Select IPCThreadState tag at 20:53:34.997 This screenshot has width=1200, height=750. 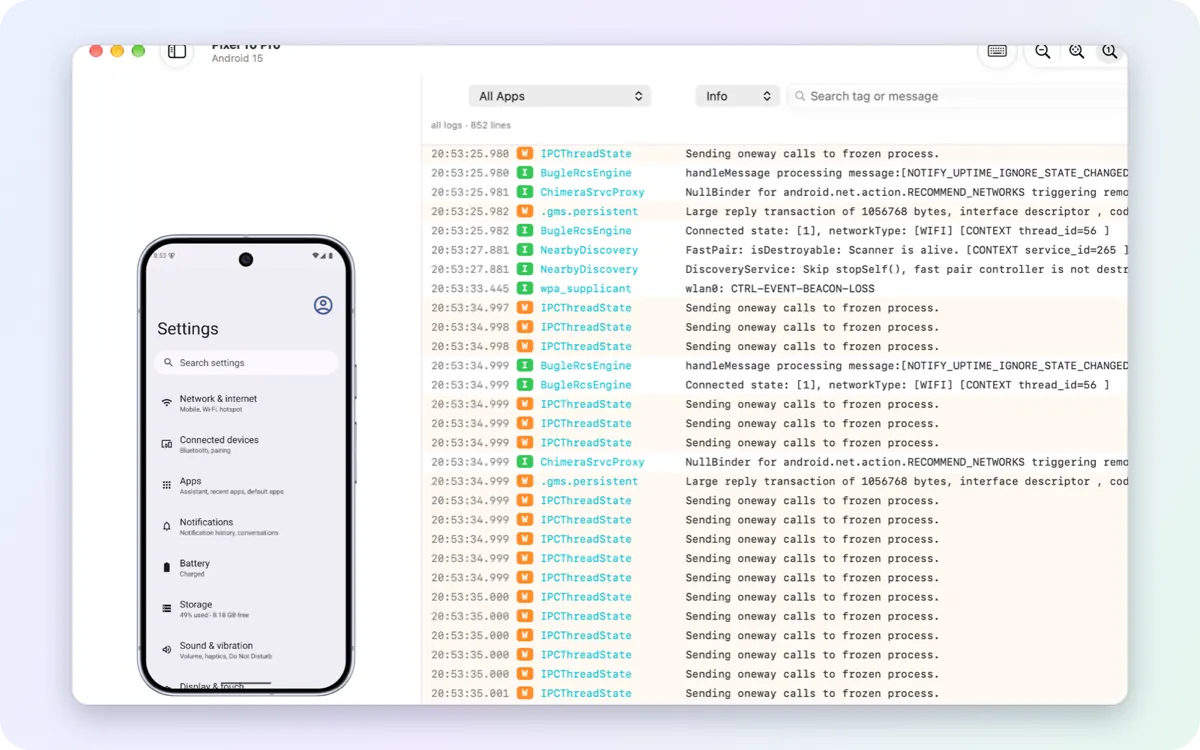tap(586, 308)
